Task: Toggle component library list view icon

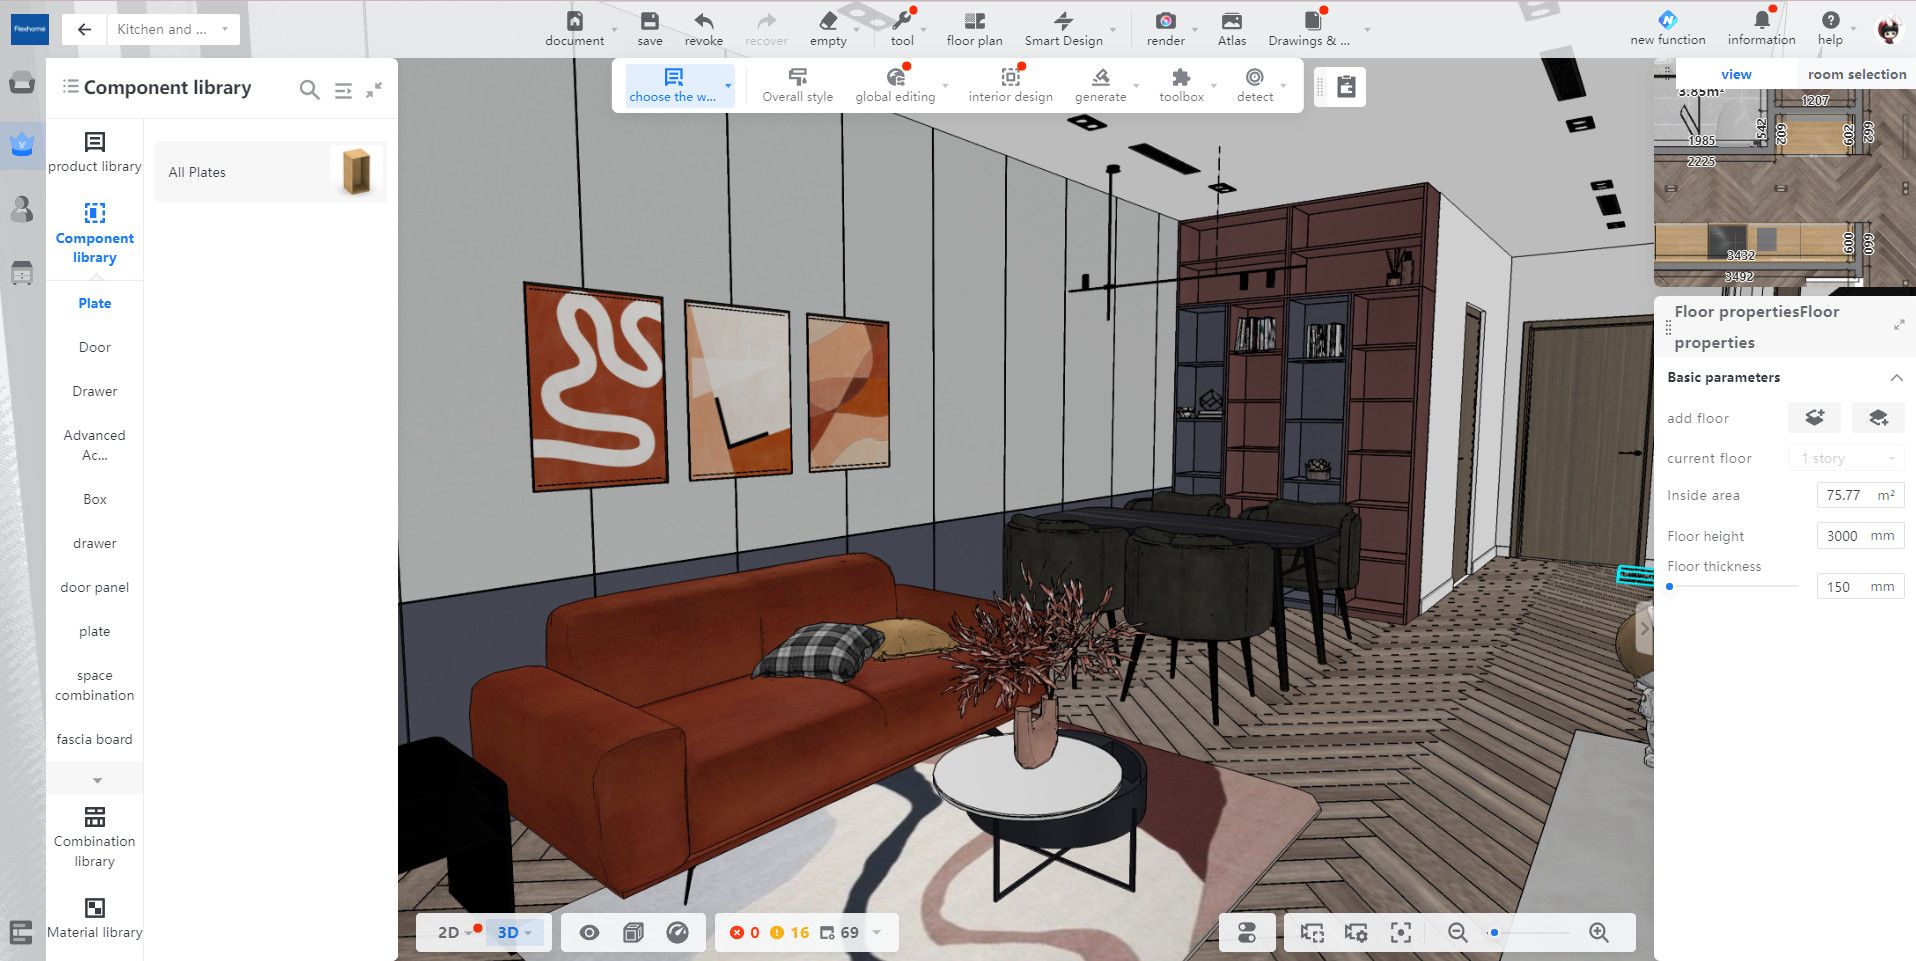Action: click(x=343, y=90)
